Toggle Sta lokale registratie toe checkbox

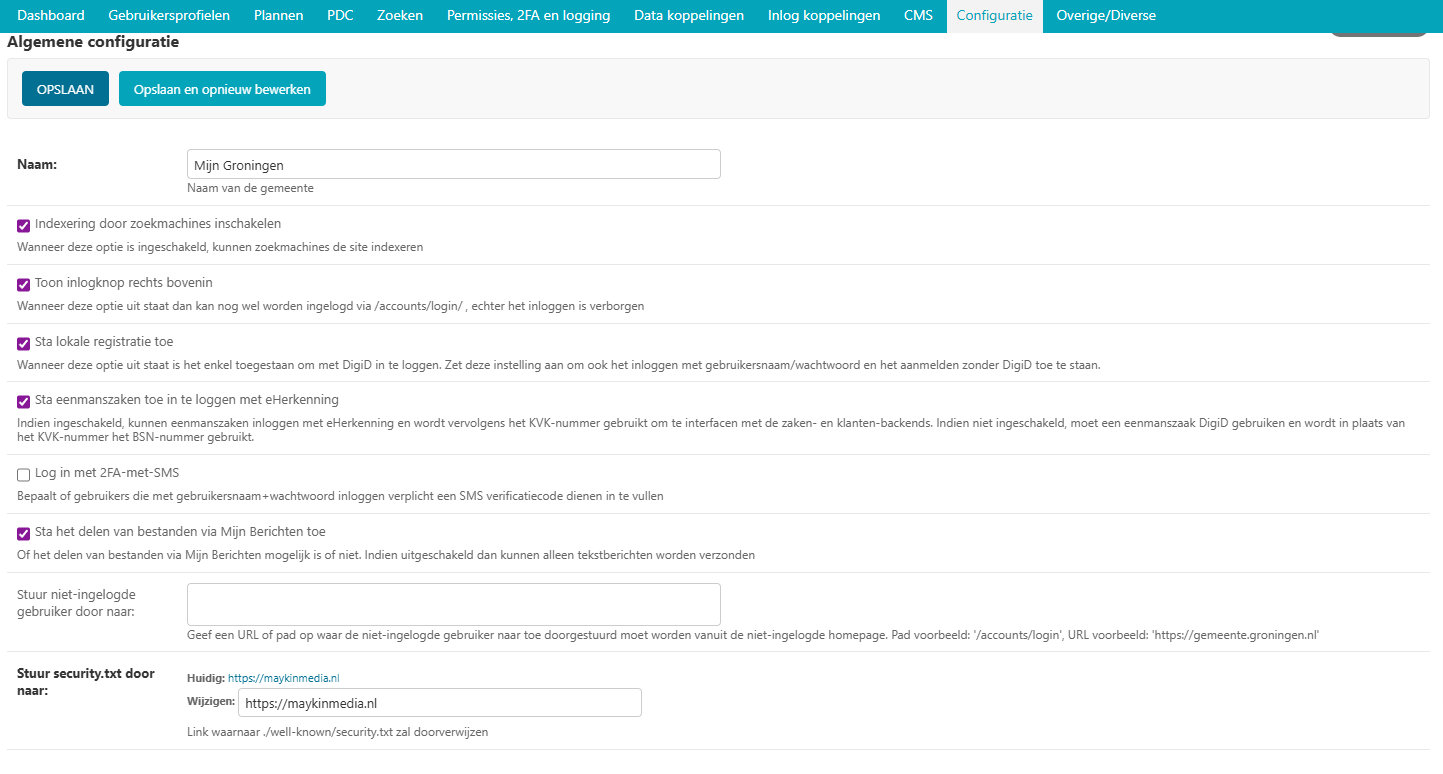[x=24, y=344]
